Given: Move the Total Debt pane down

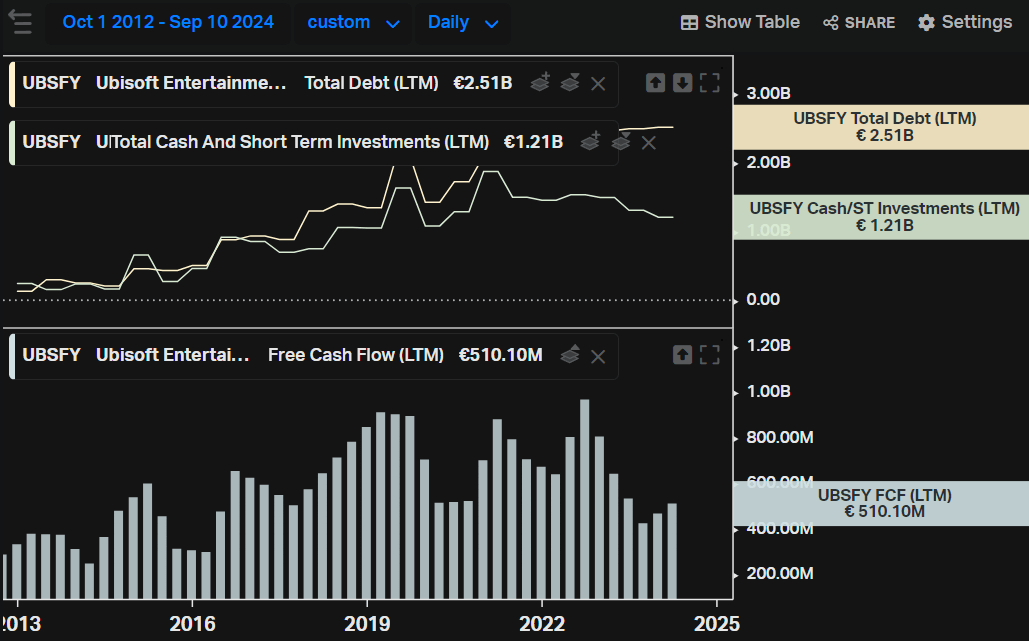Looking at the screenshot, I should point(683,83).
